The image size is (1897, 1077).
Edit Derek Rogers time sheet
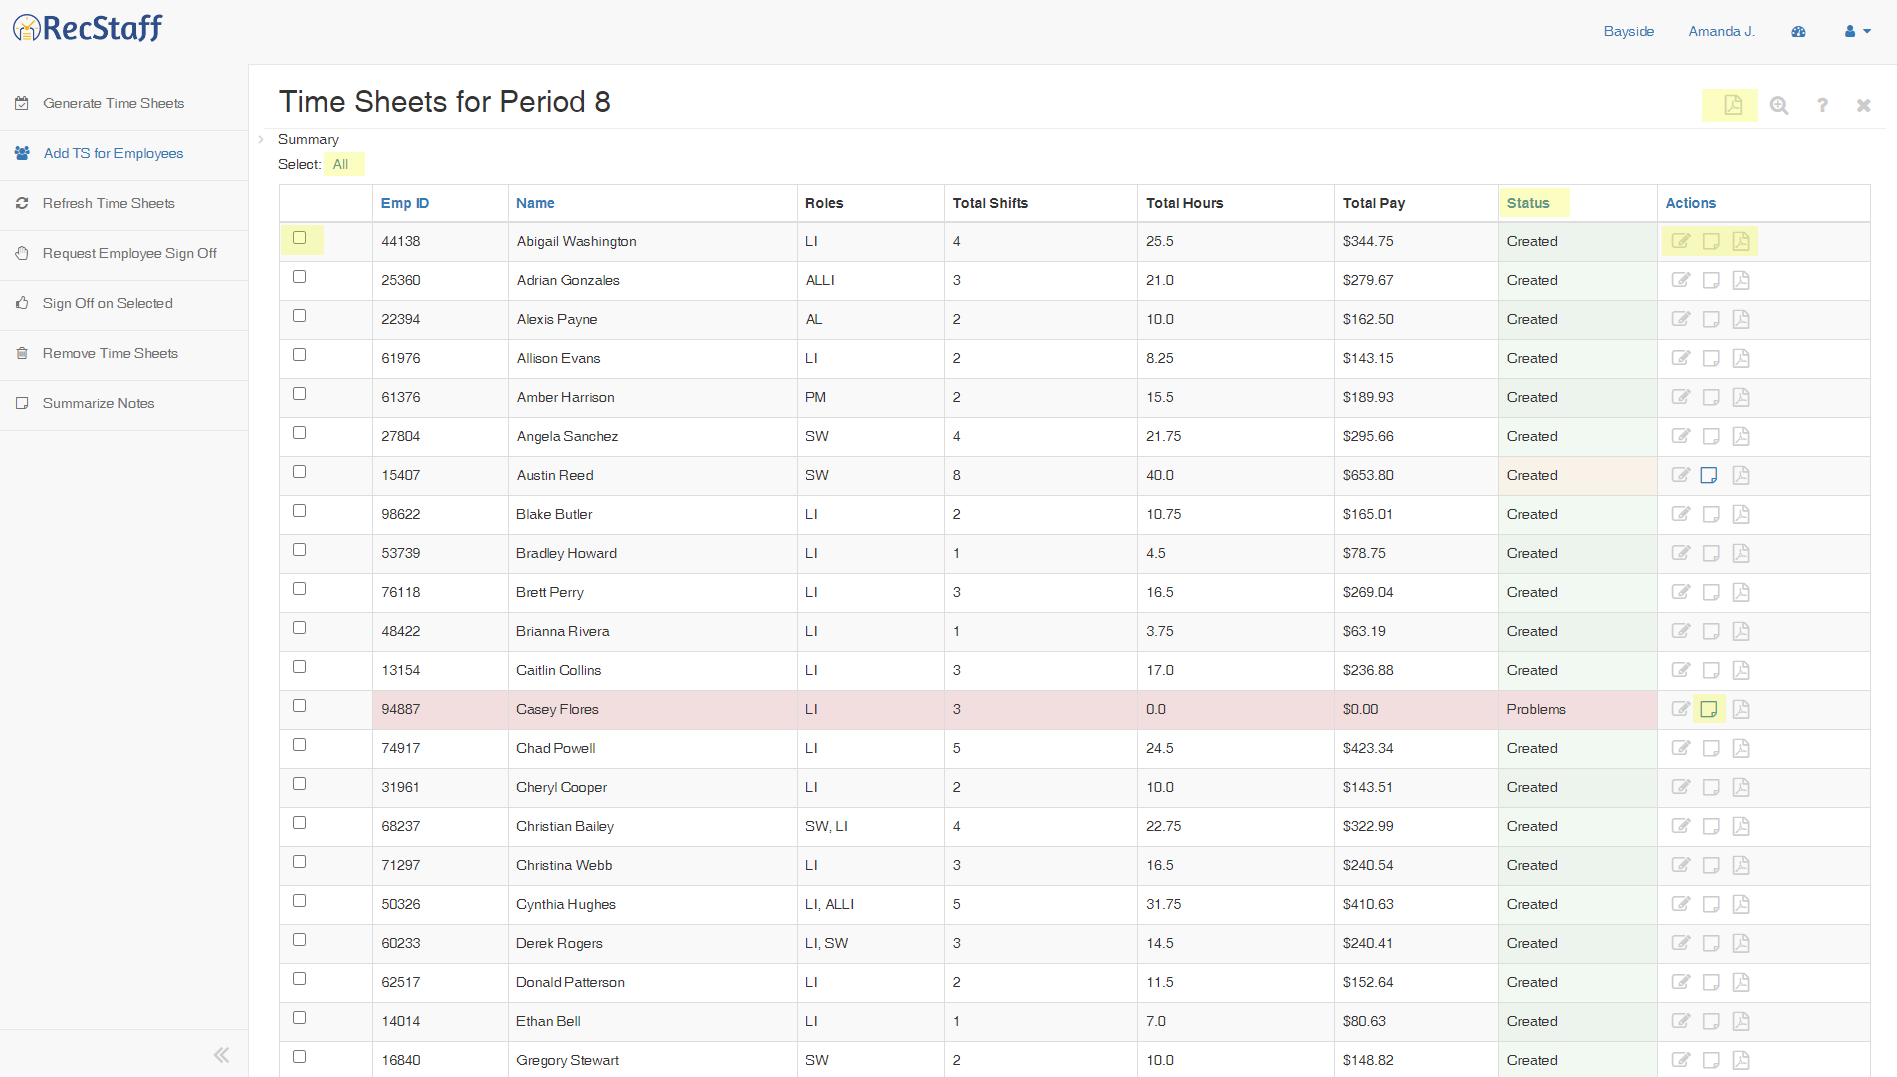(1681, 943)
